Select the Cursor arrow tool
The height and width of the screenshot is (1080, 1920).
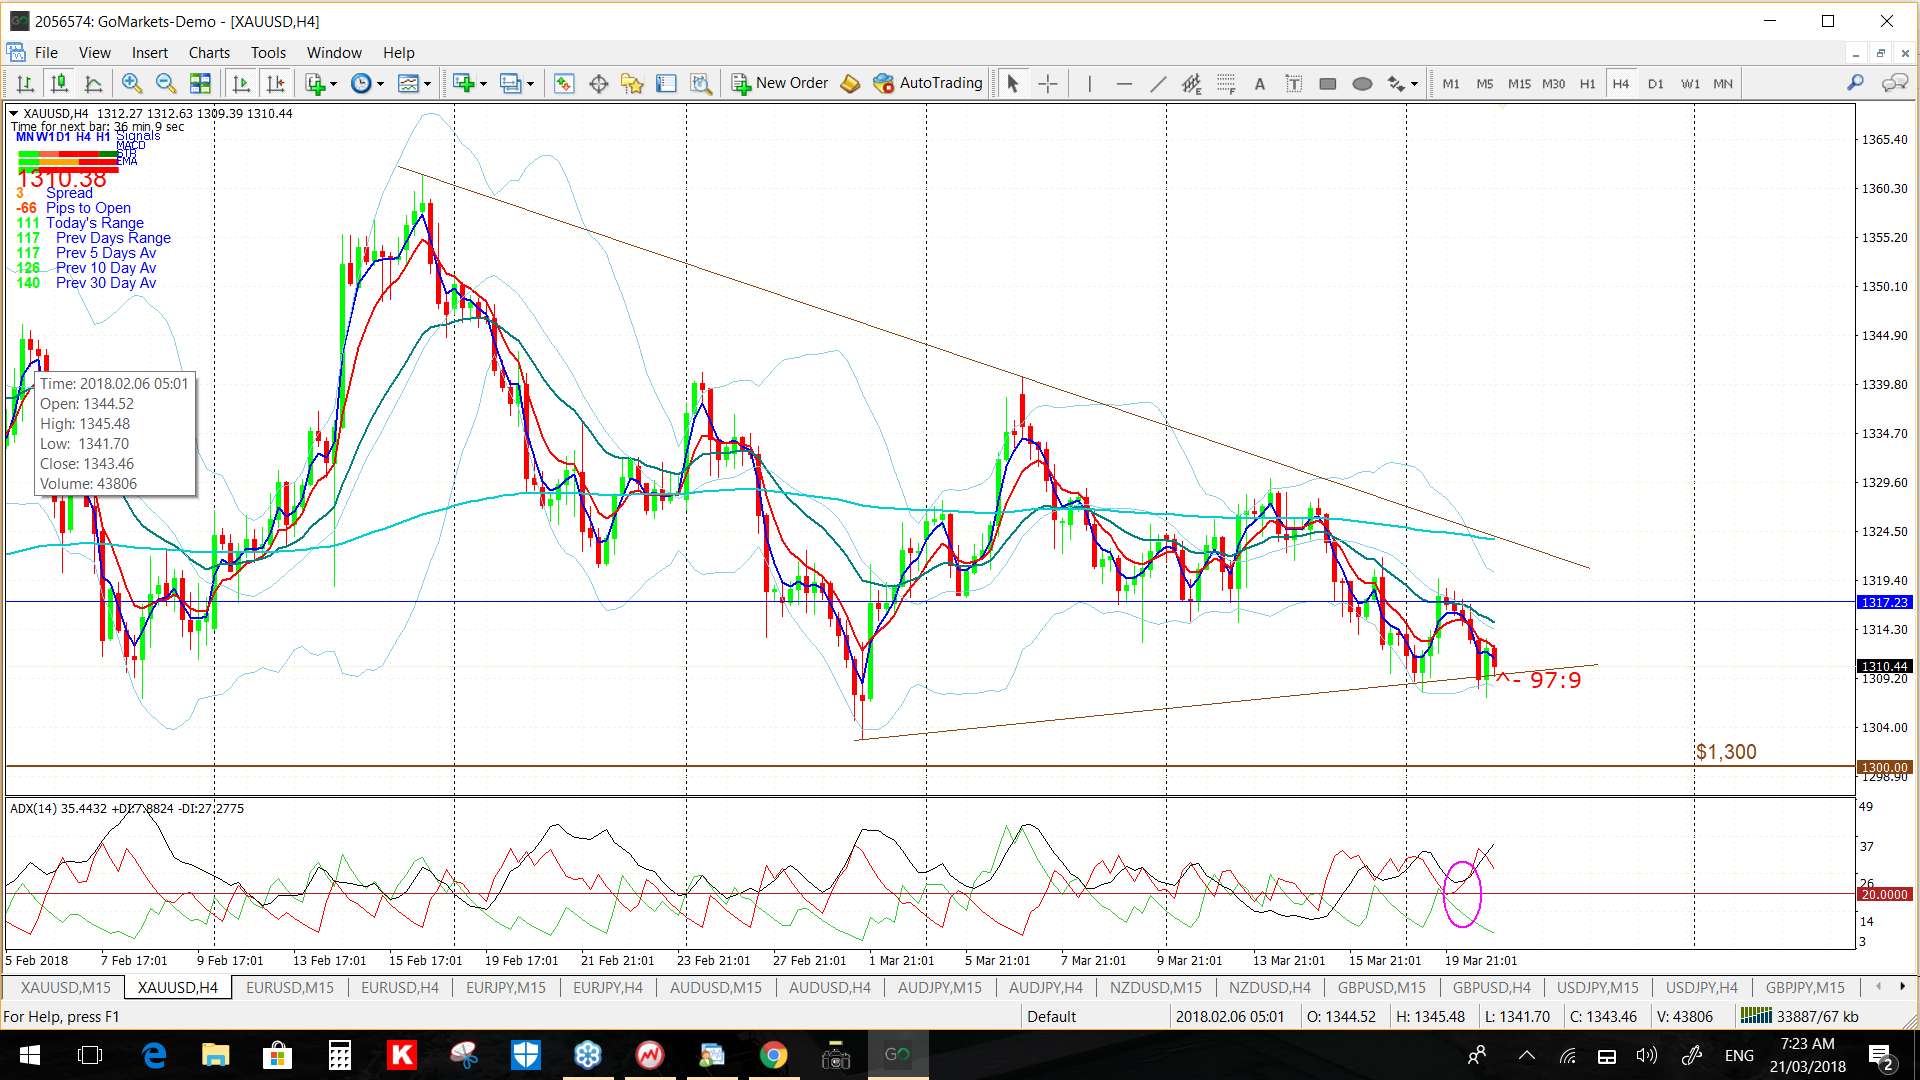(x=1012, y=84)
